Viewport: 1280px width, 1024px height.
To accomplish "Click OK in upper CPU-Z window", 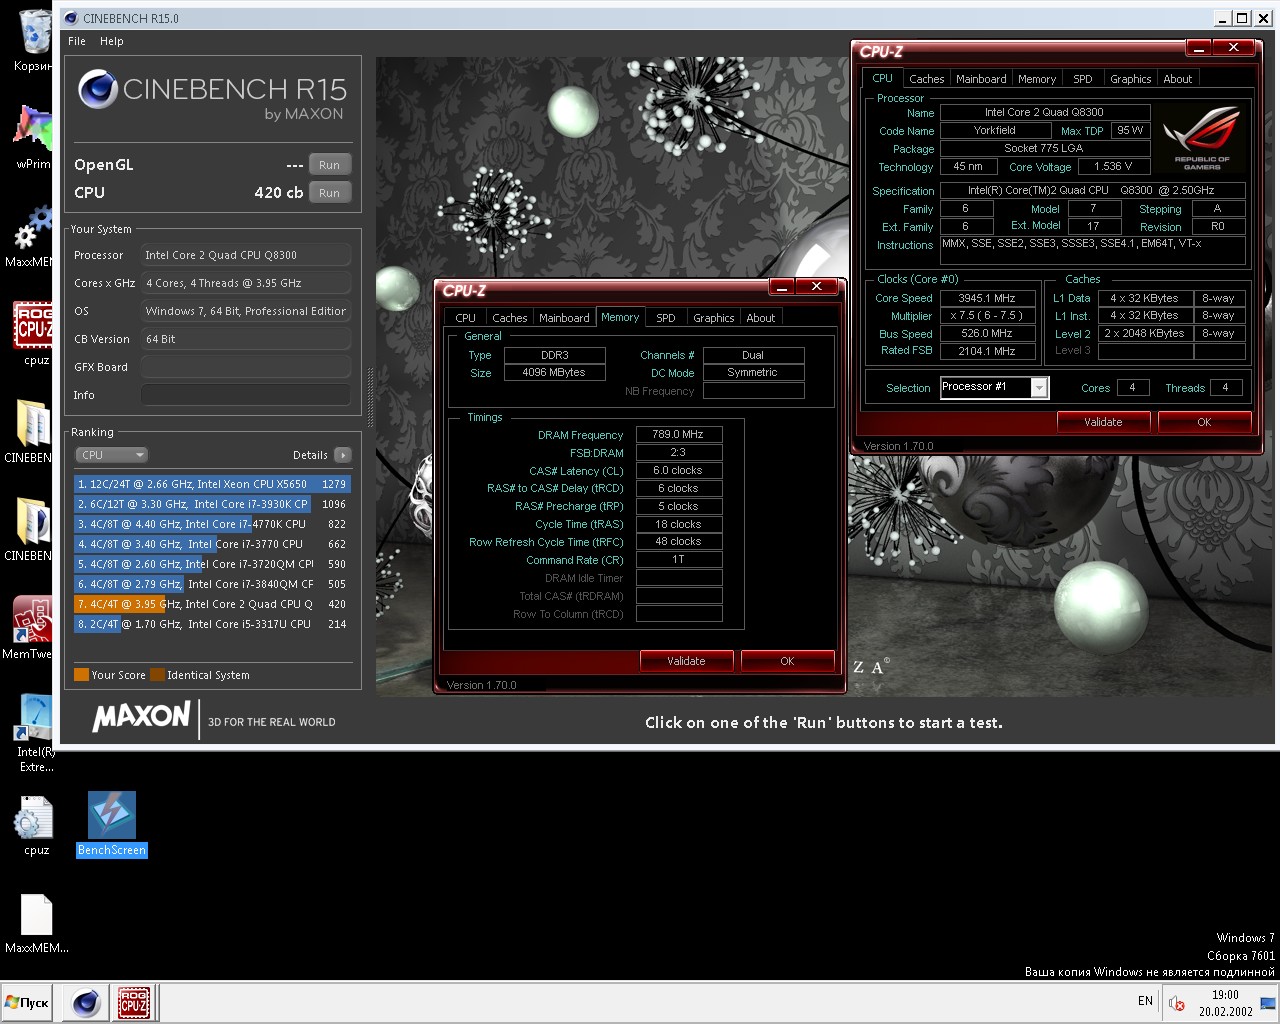I will 1204,422.
